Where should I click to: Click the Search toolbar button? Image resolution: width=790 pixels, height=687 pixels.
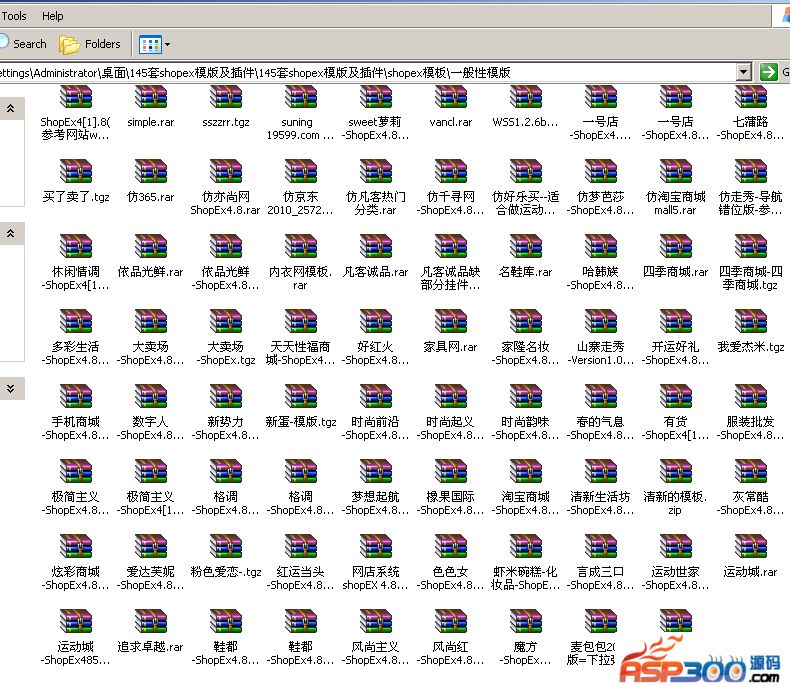coord(23,44)
